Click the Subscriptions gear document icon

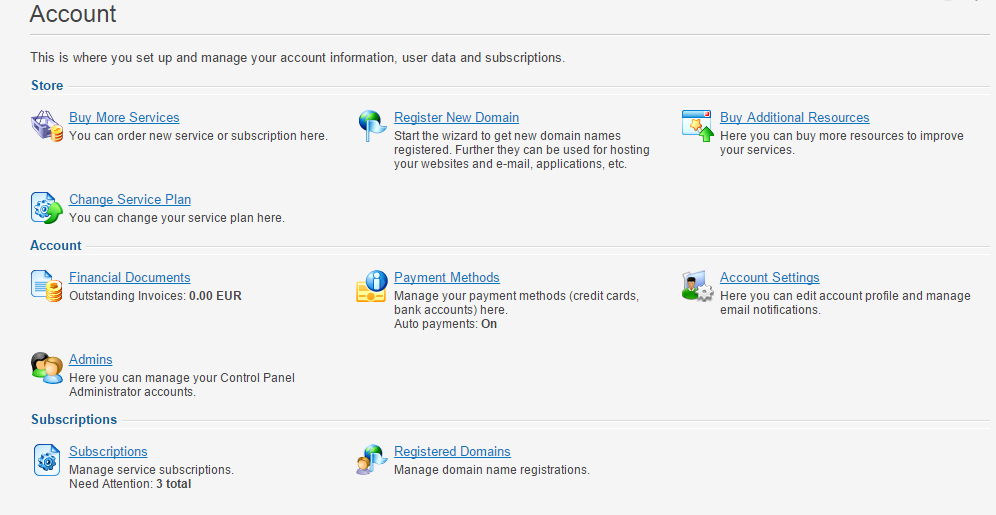click(47, 460)
